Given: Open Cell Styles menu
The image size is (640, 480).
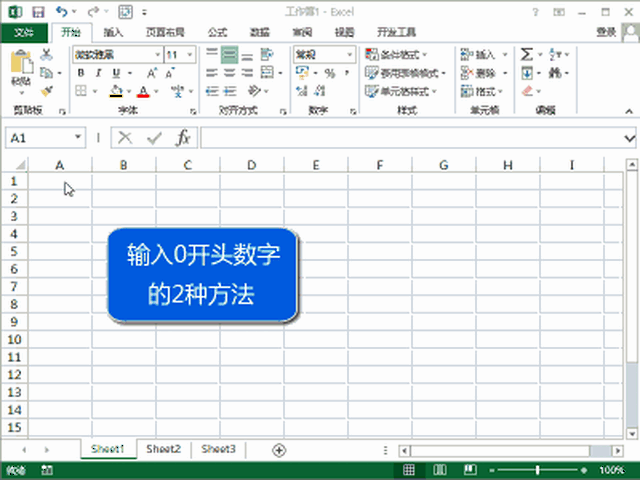Looking at the screenshot, I should [401, 91].
